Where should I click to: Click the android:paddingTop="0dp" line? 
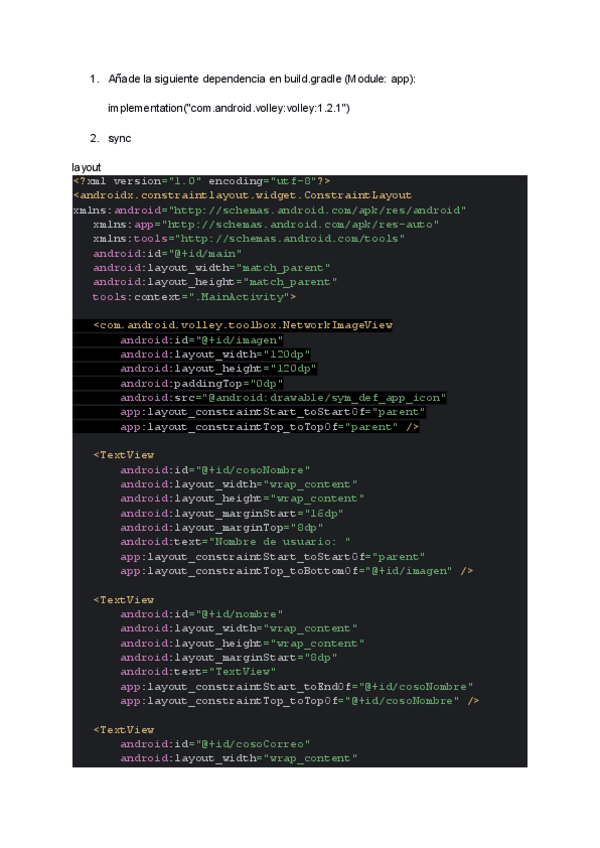click(x=201, y=384)
